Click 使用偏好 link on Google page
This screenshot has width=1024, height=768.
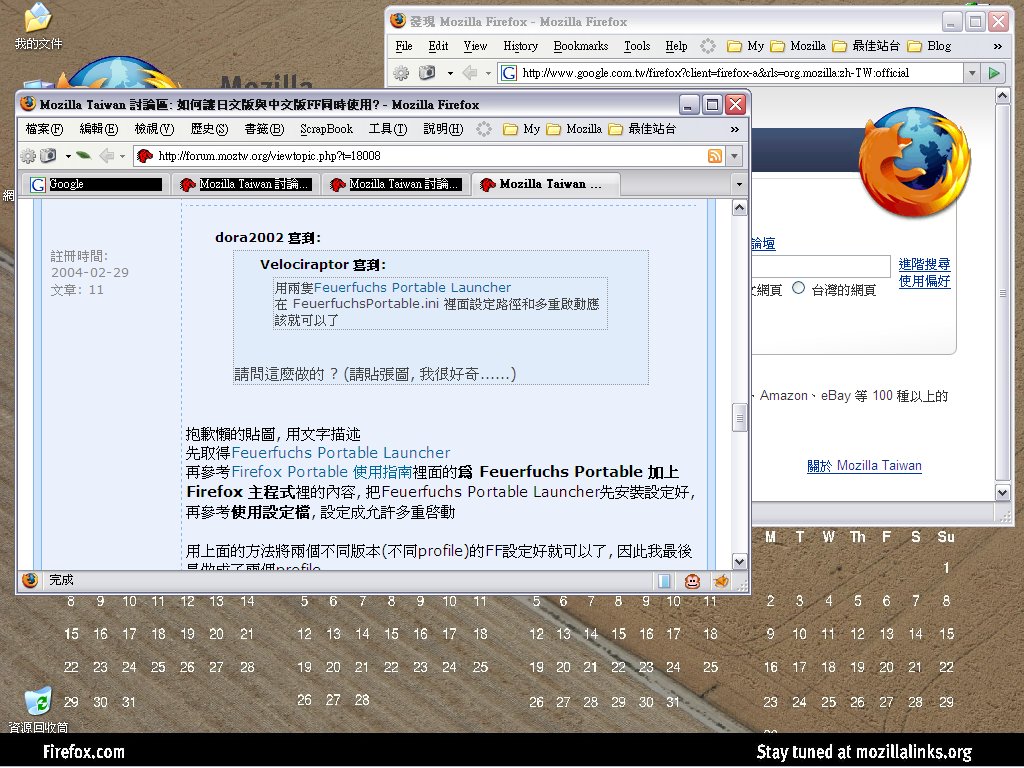tap(924, 281)
